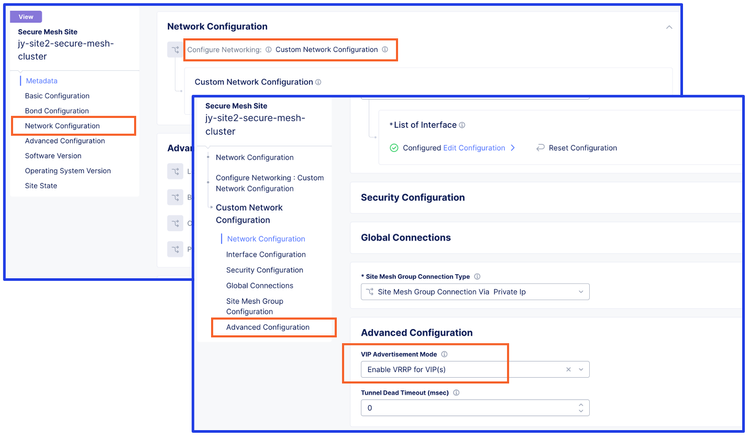This screenshot has height=436, width=749.
Task: Go to Software Version in sidebar
Action: click(x=53, y=156)
